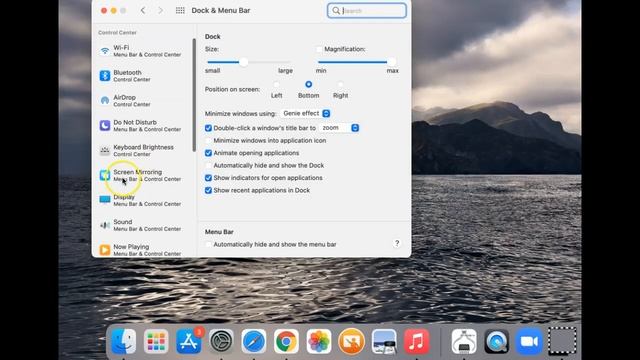Launch Preview from the Dock

pos(384,341)
